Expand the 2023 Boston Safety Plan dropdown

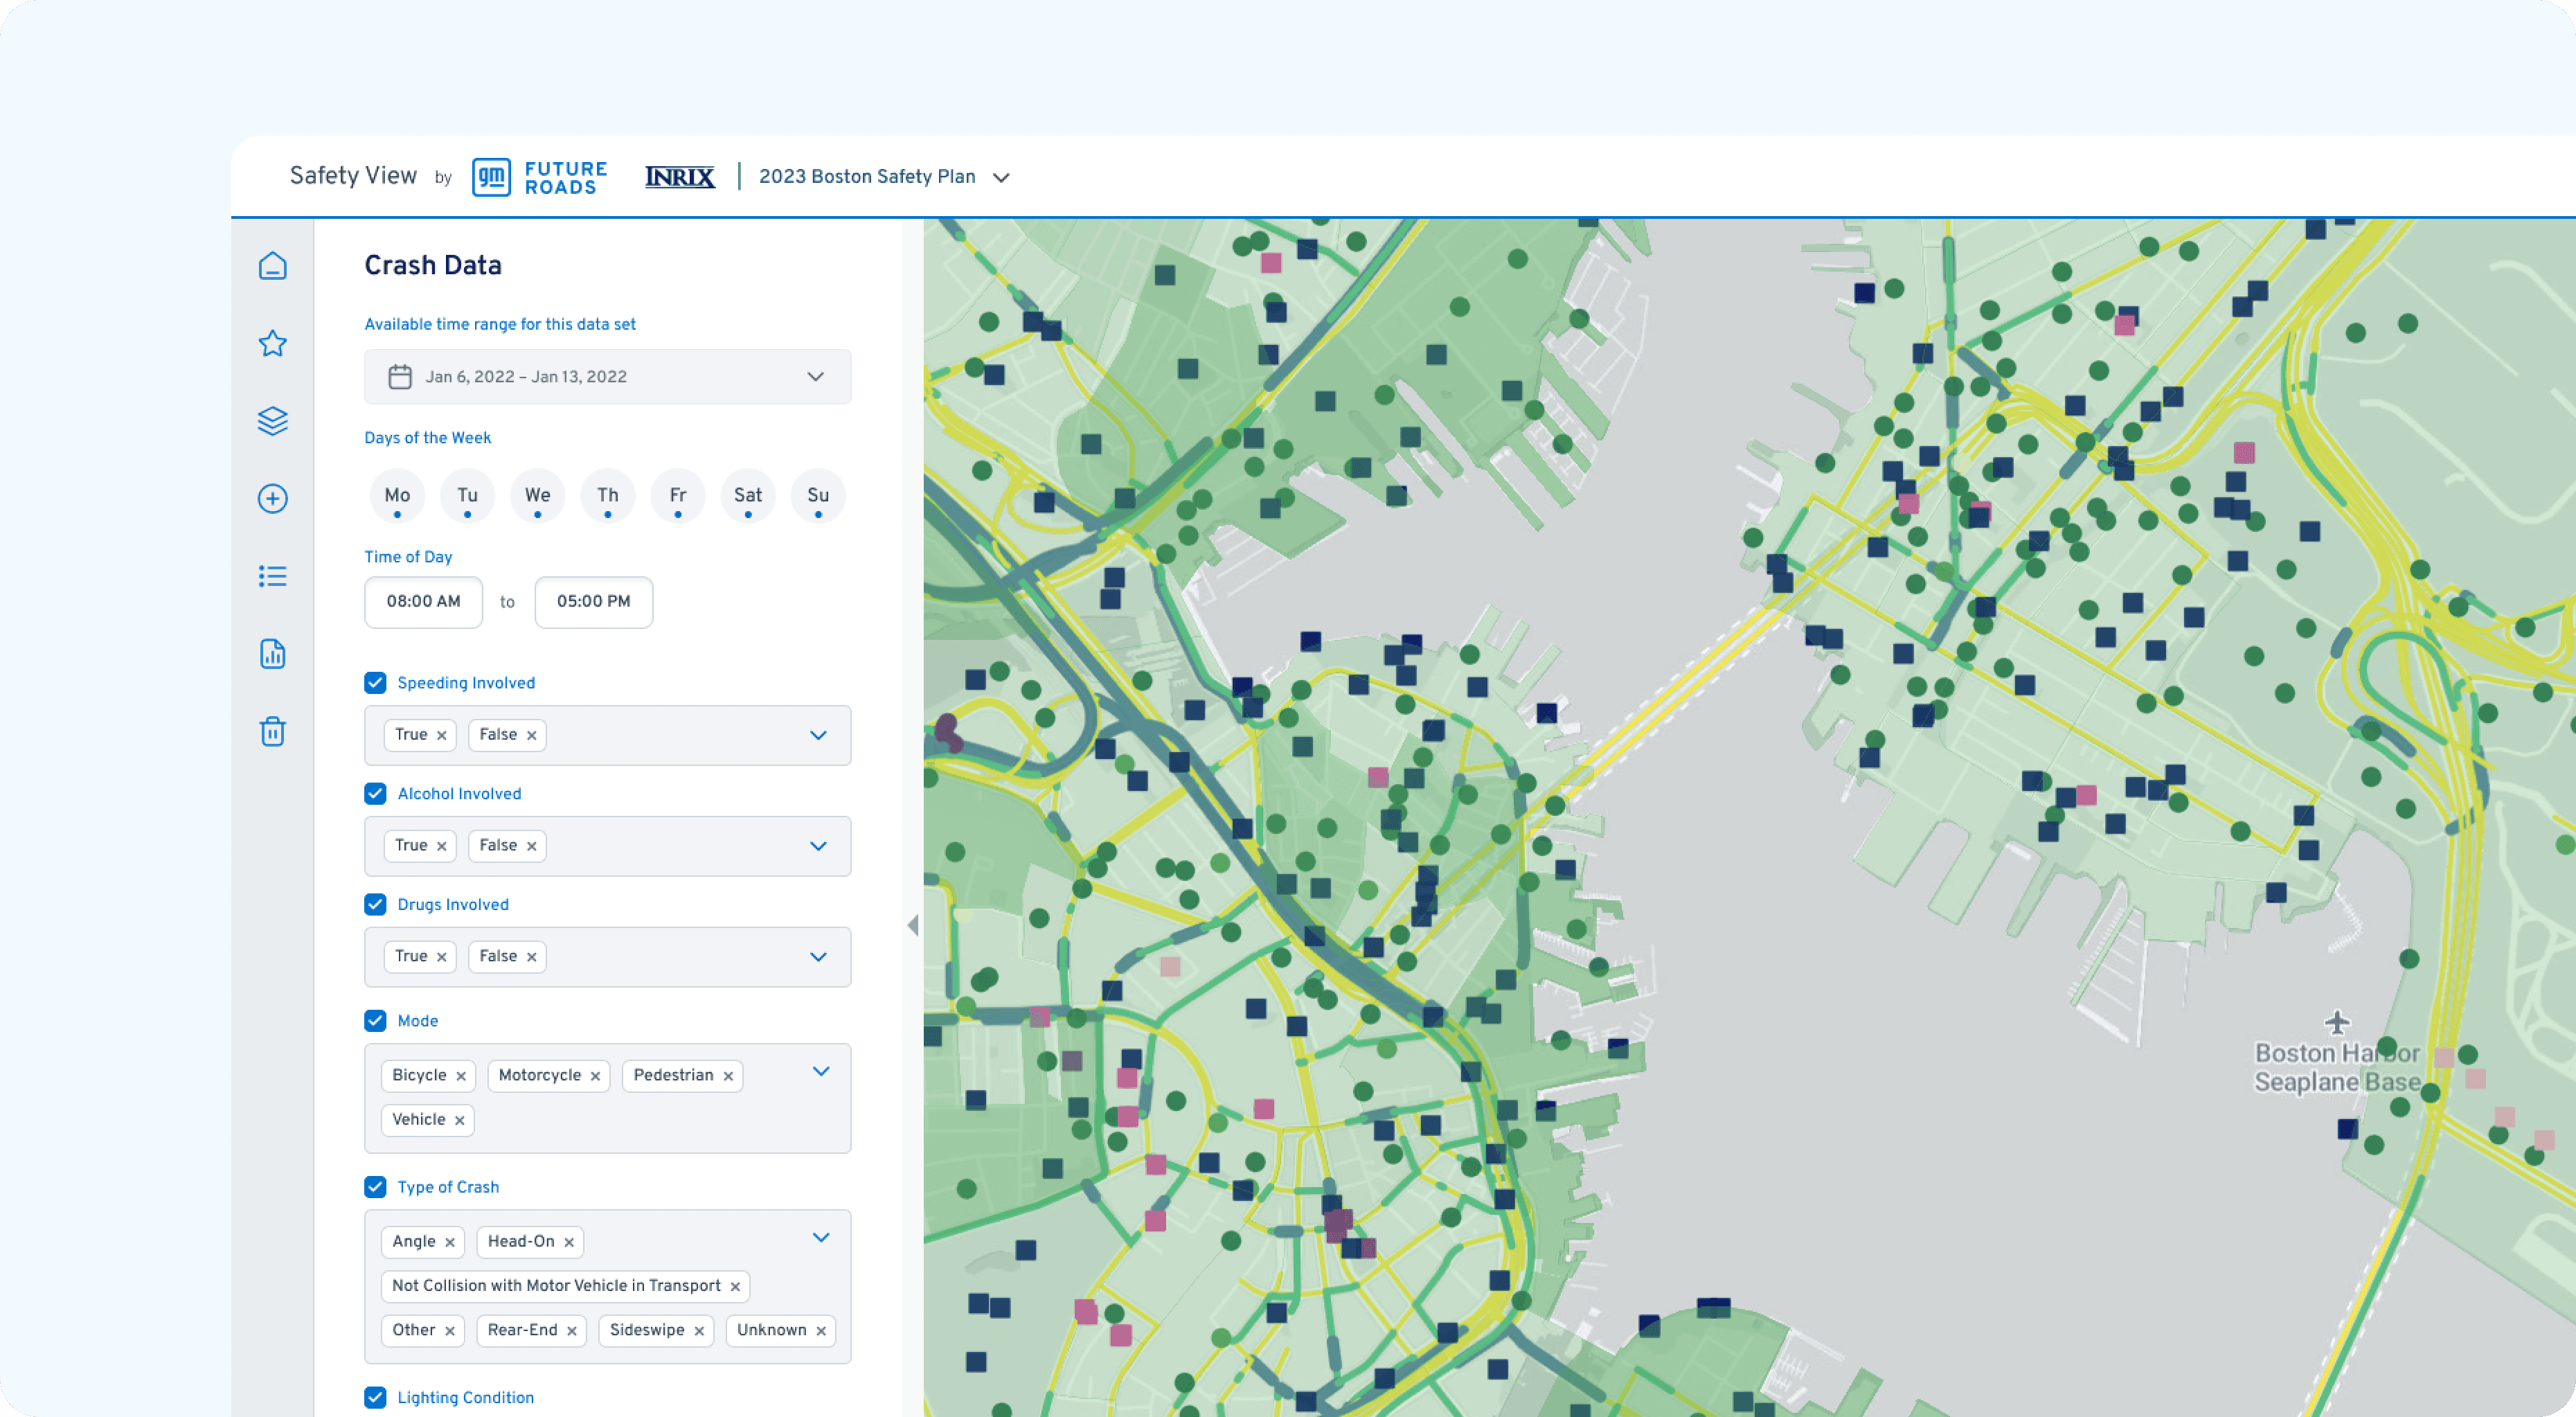(x=1000, y=178)
